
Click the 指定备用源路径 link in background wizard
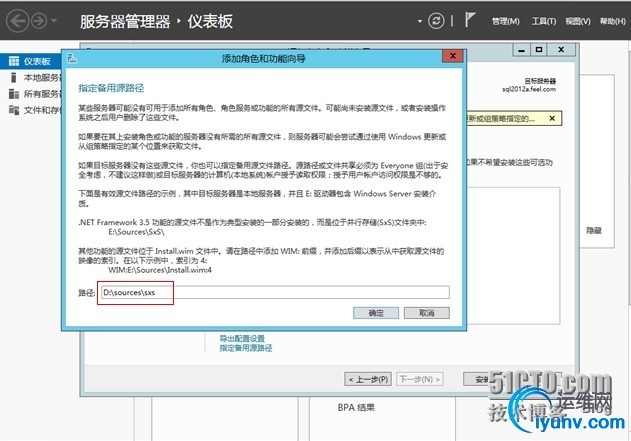(245, 348)
